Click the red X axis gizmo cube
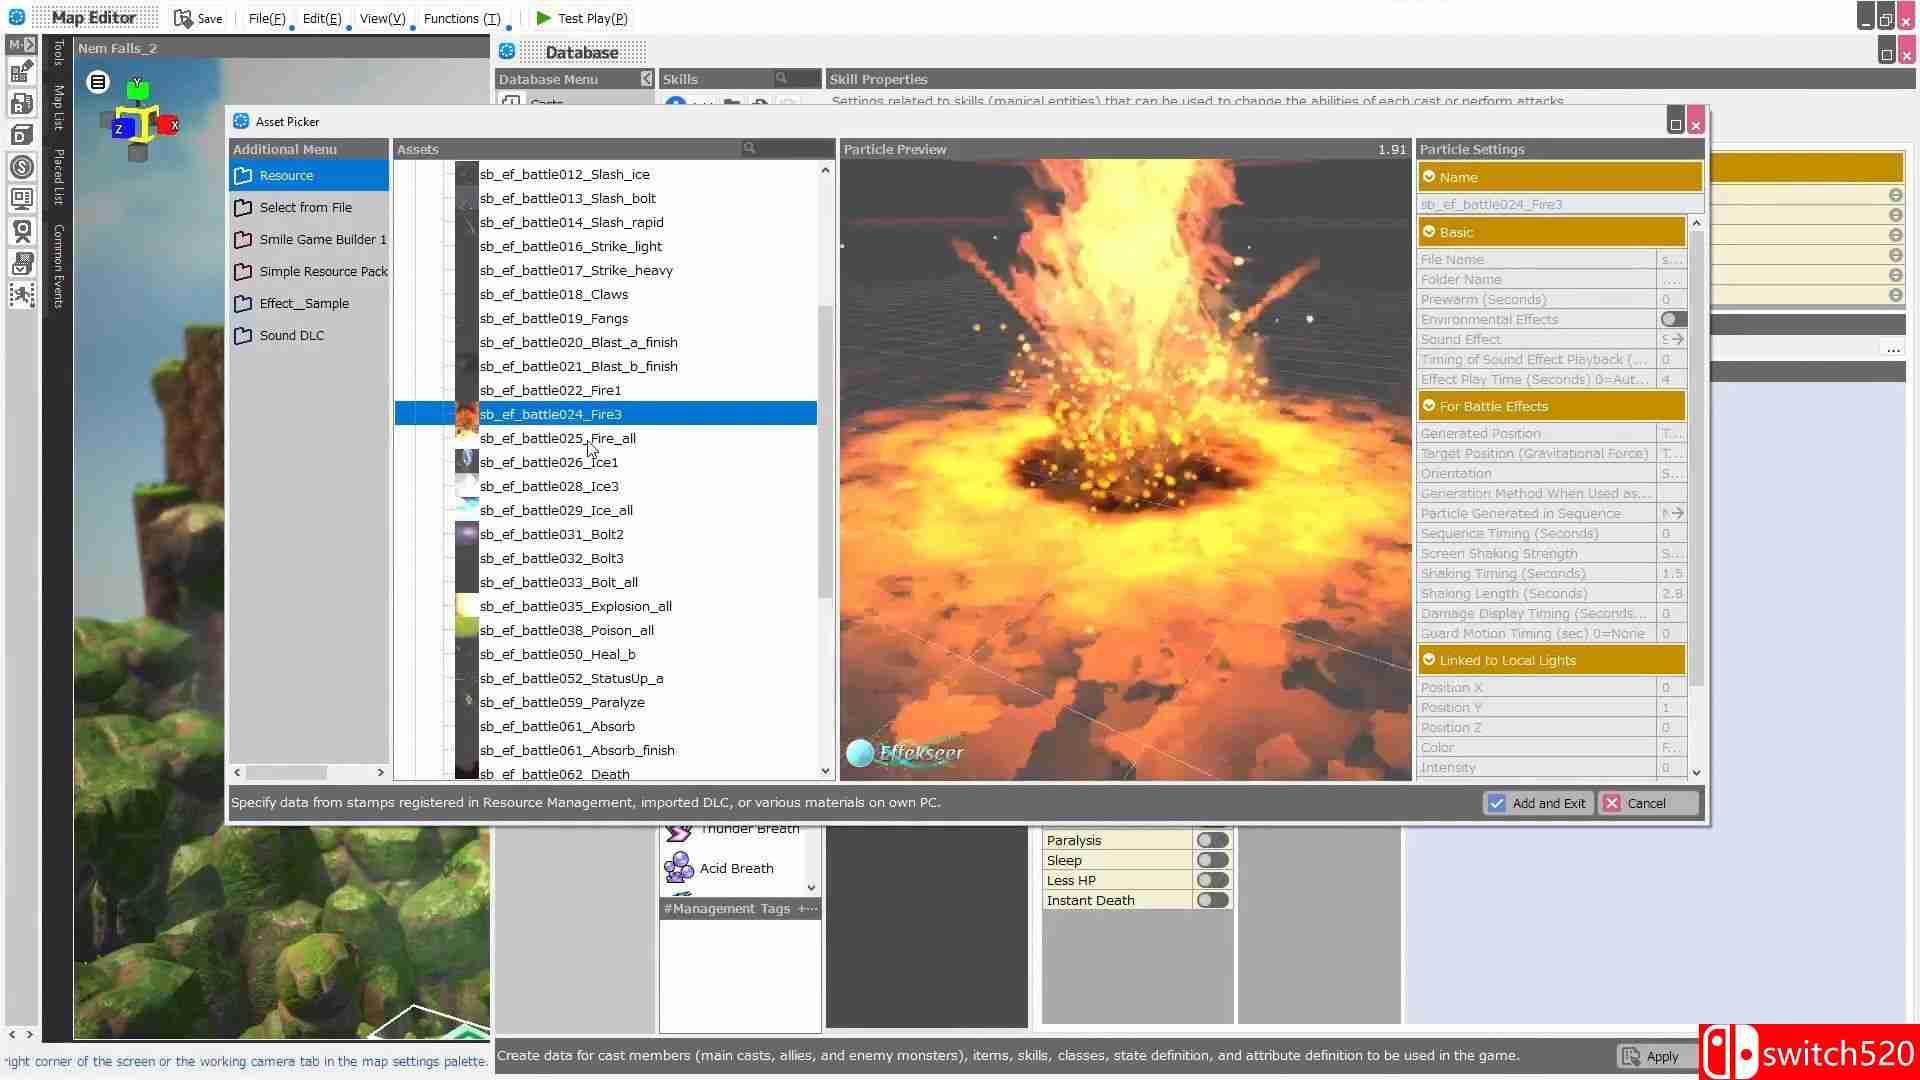This screenshot has width=1920, height=1080. coord(170,125)
